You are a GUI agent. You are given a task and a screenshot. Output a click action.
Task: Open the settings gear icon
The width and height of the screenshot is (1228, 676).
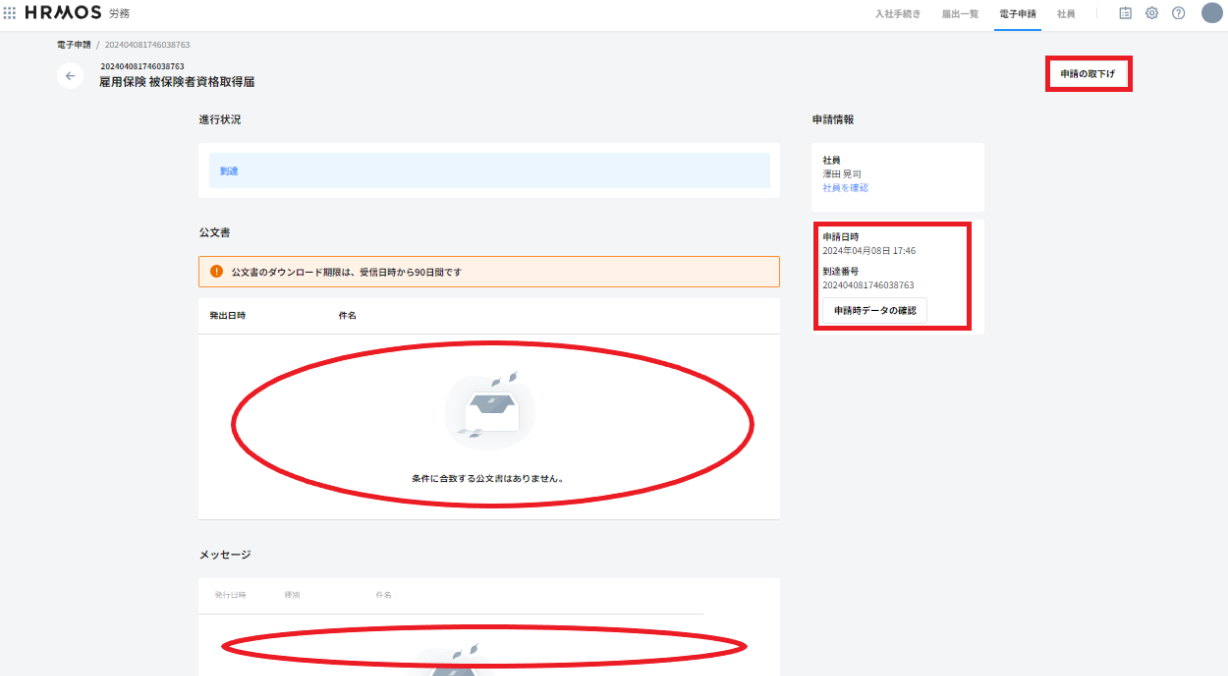pyautogui.click(x=1151, y=13)
